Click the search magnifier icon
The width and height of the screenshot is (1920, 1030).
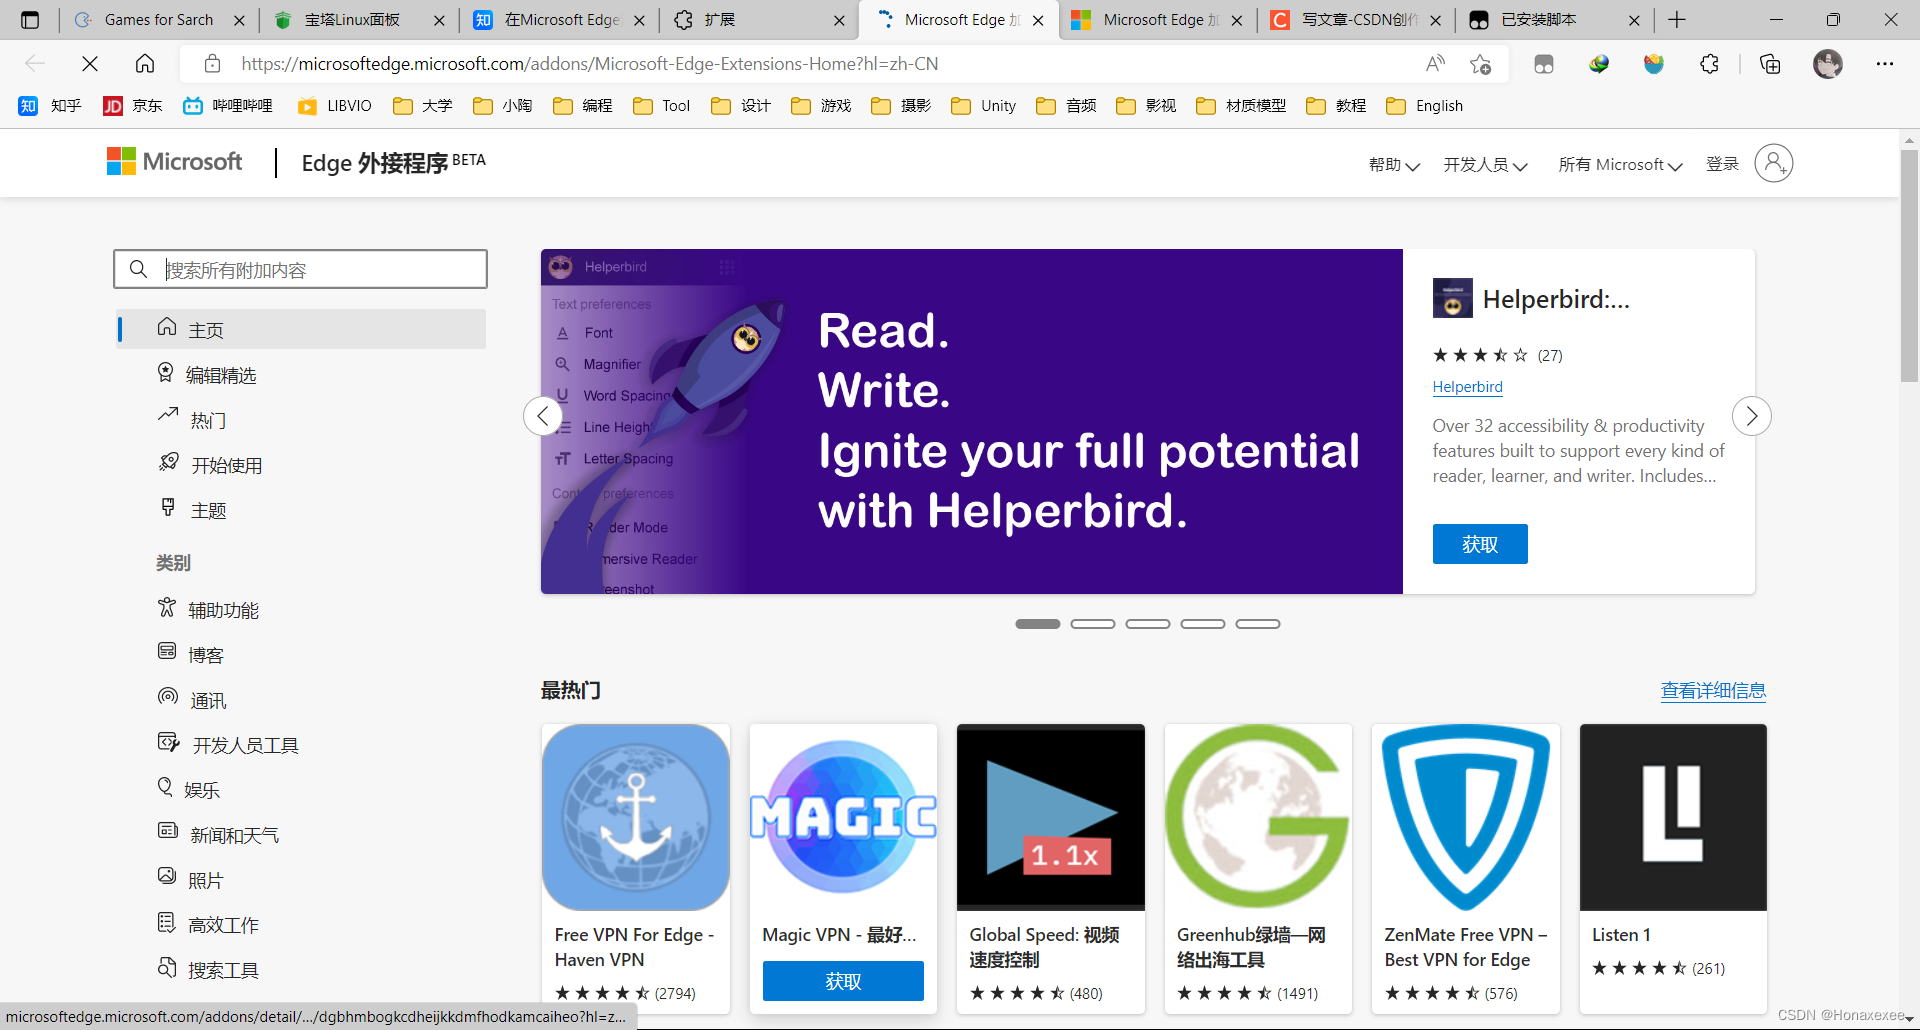click(139, 269)
